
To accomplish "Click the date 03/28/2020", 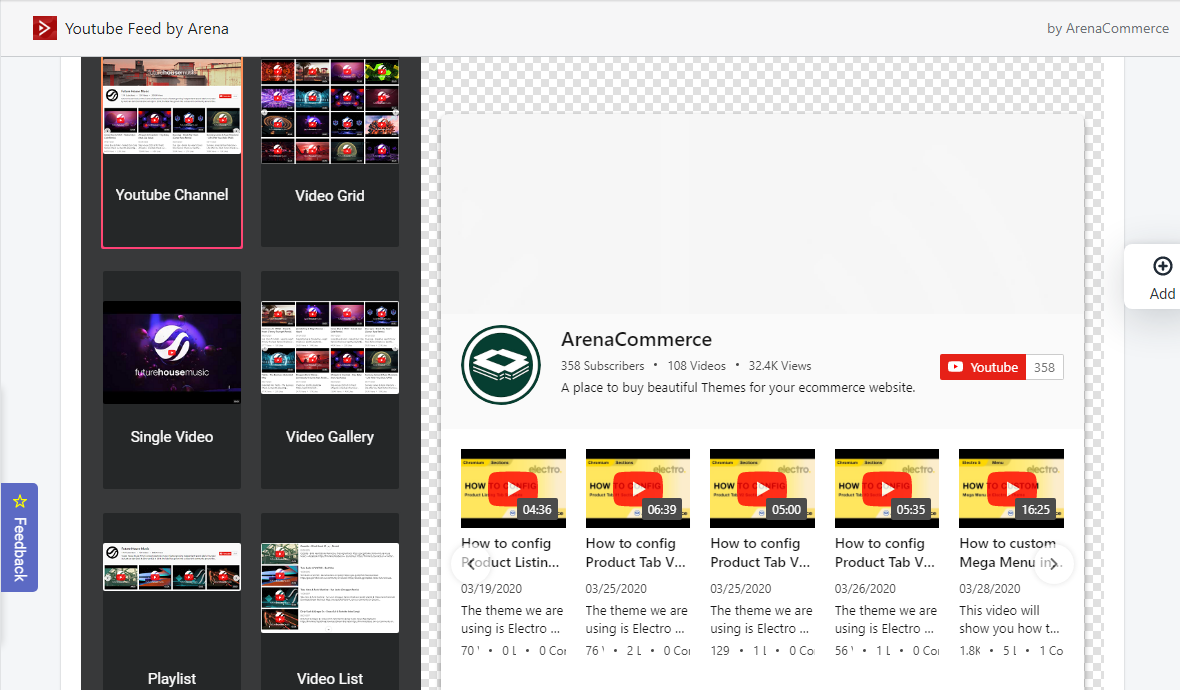I will [x=990, y=588].
